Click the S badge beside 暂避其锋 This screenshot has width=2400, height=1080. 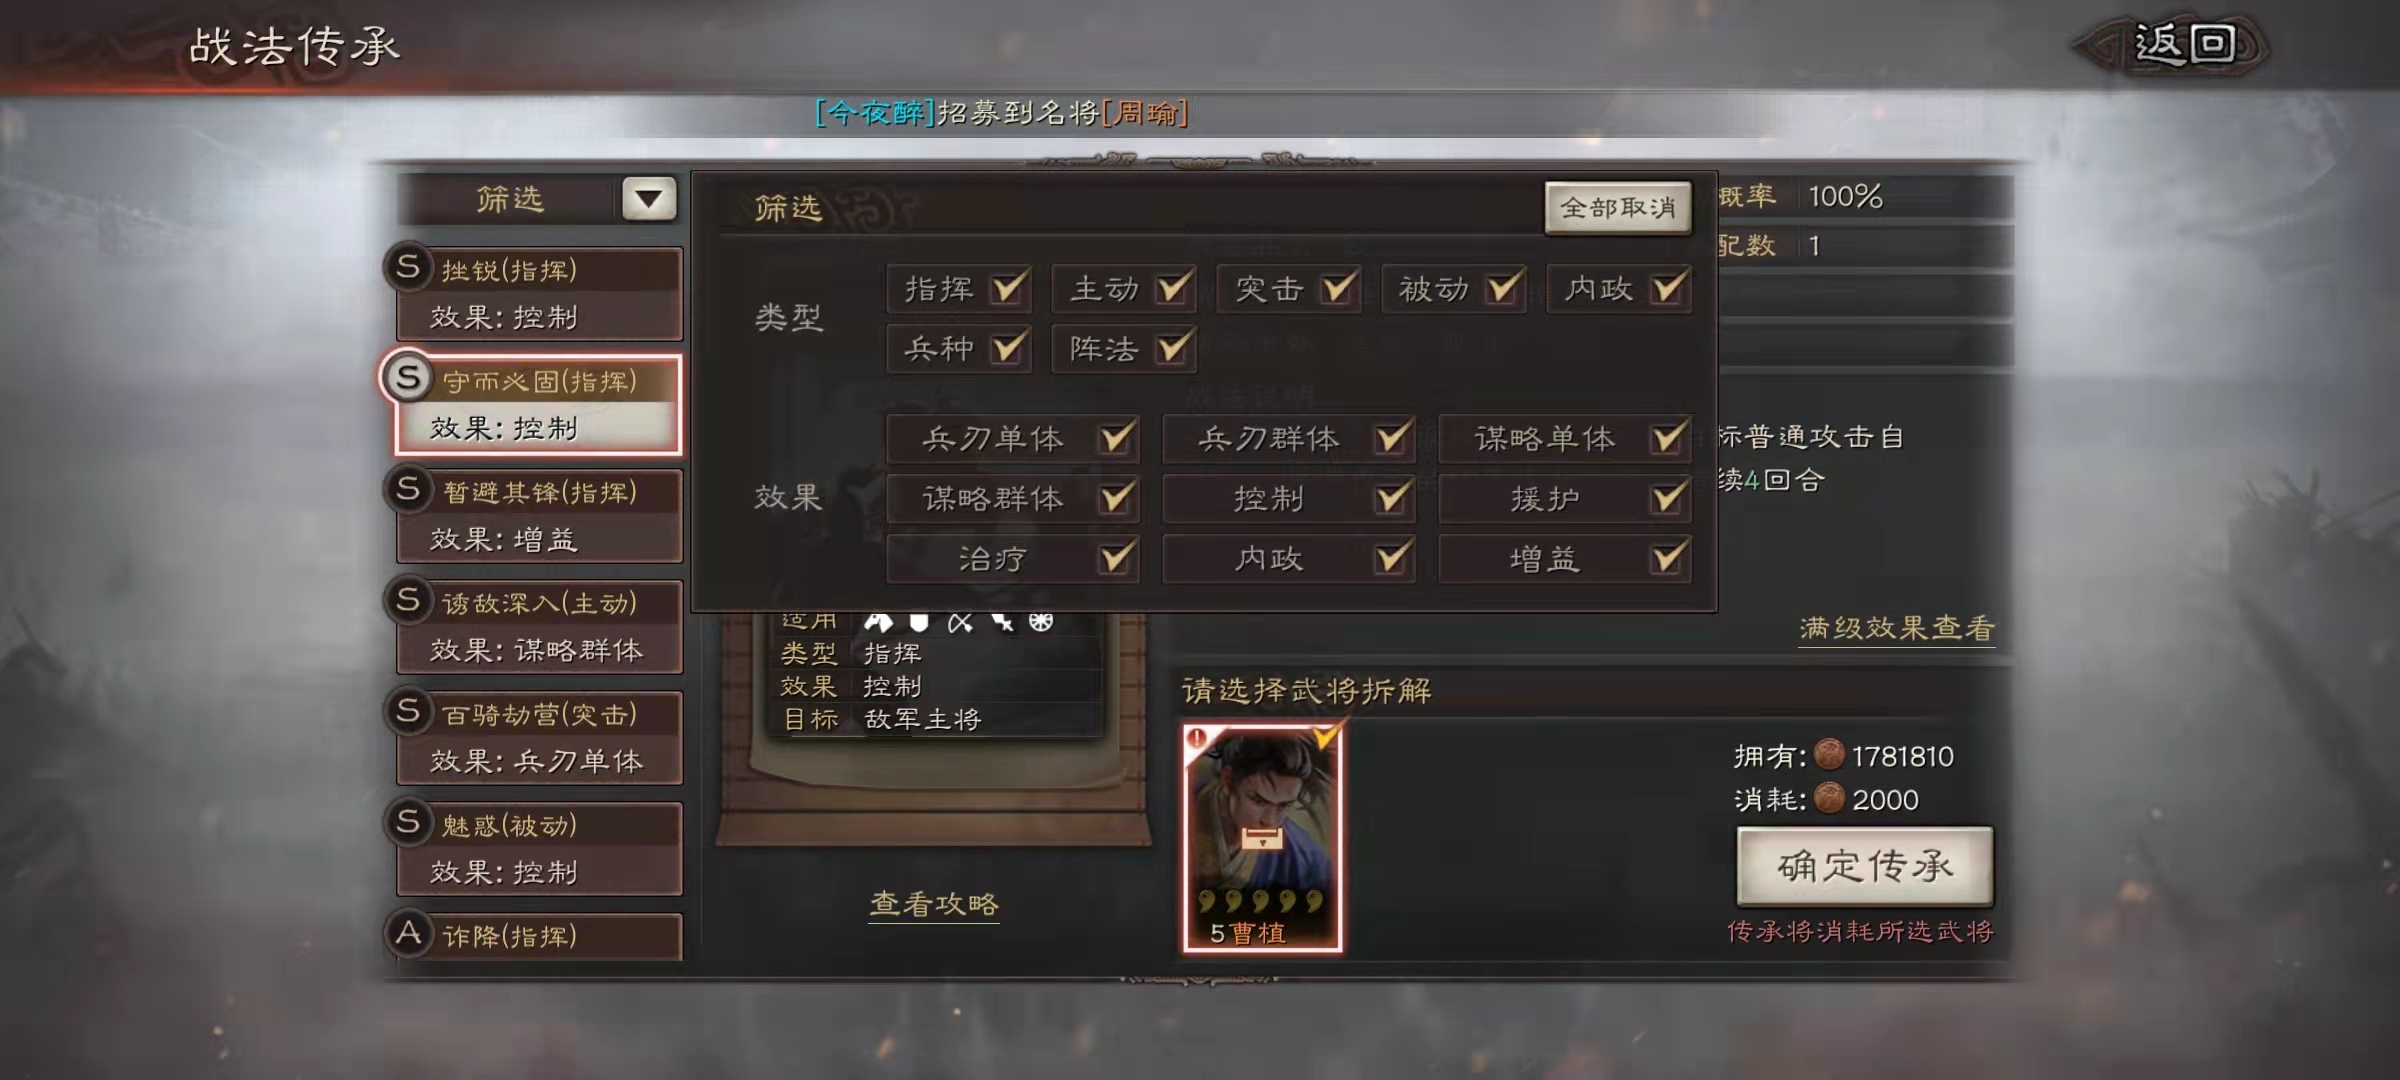pos(408,490)
